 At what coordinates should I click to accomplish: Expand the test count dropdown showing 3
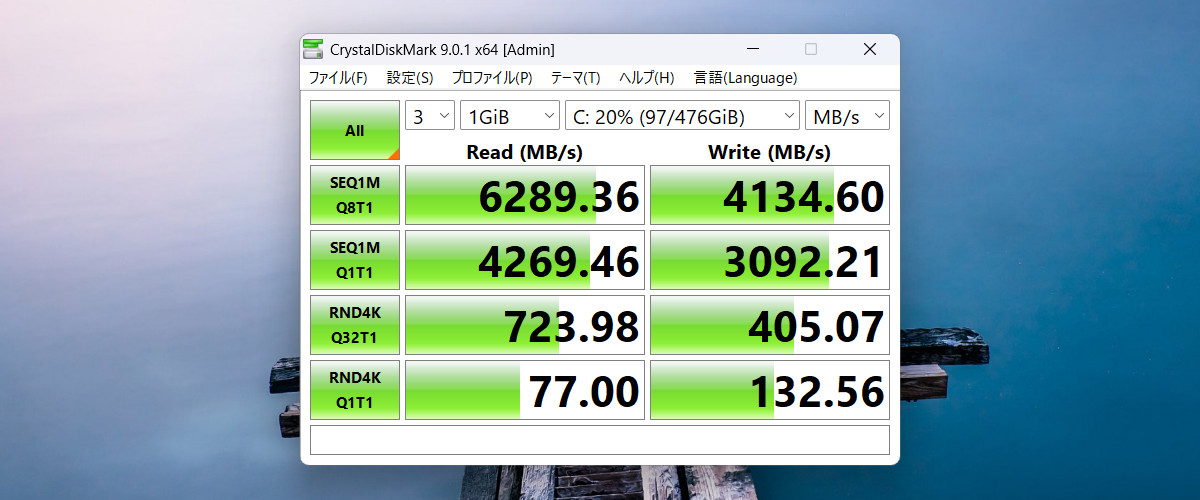(430, 116)
